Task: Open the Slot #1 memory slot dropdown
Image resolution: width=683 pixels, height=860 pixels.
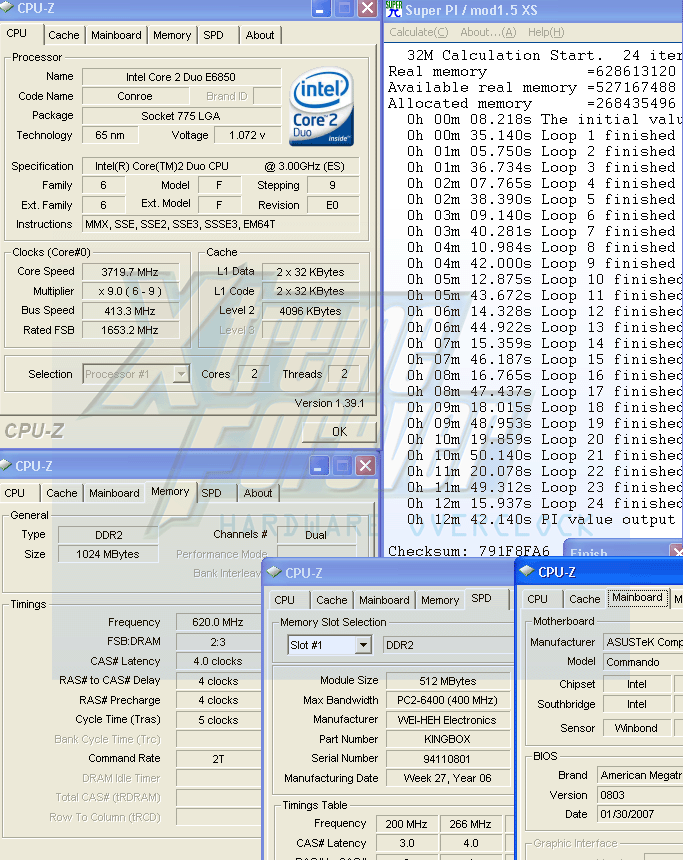Action: [362, 646]
